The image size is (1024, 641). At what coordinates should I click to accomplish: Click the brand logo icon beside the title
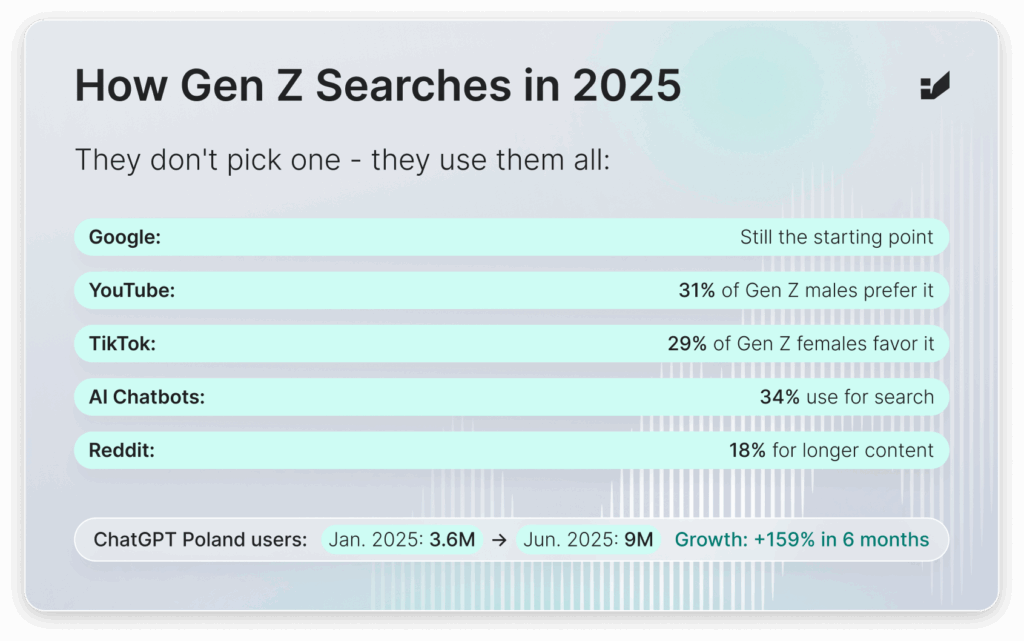934,87
